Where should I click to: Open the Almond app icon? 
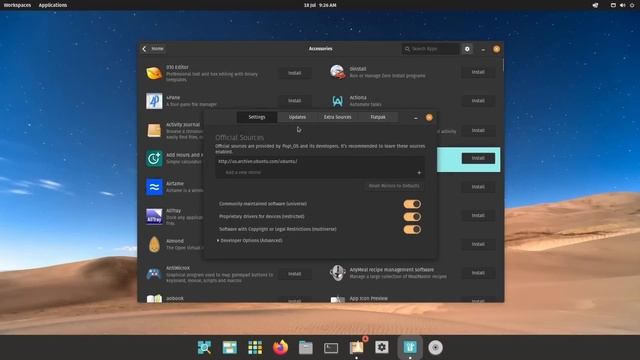154,244
